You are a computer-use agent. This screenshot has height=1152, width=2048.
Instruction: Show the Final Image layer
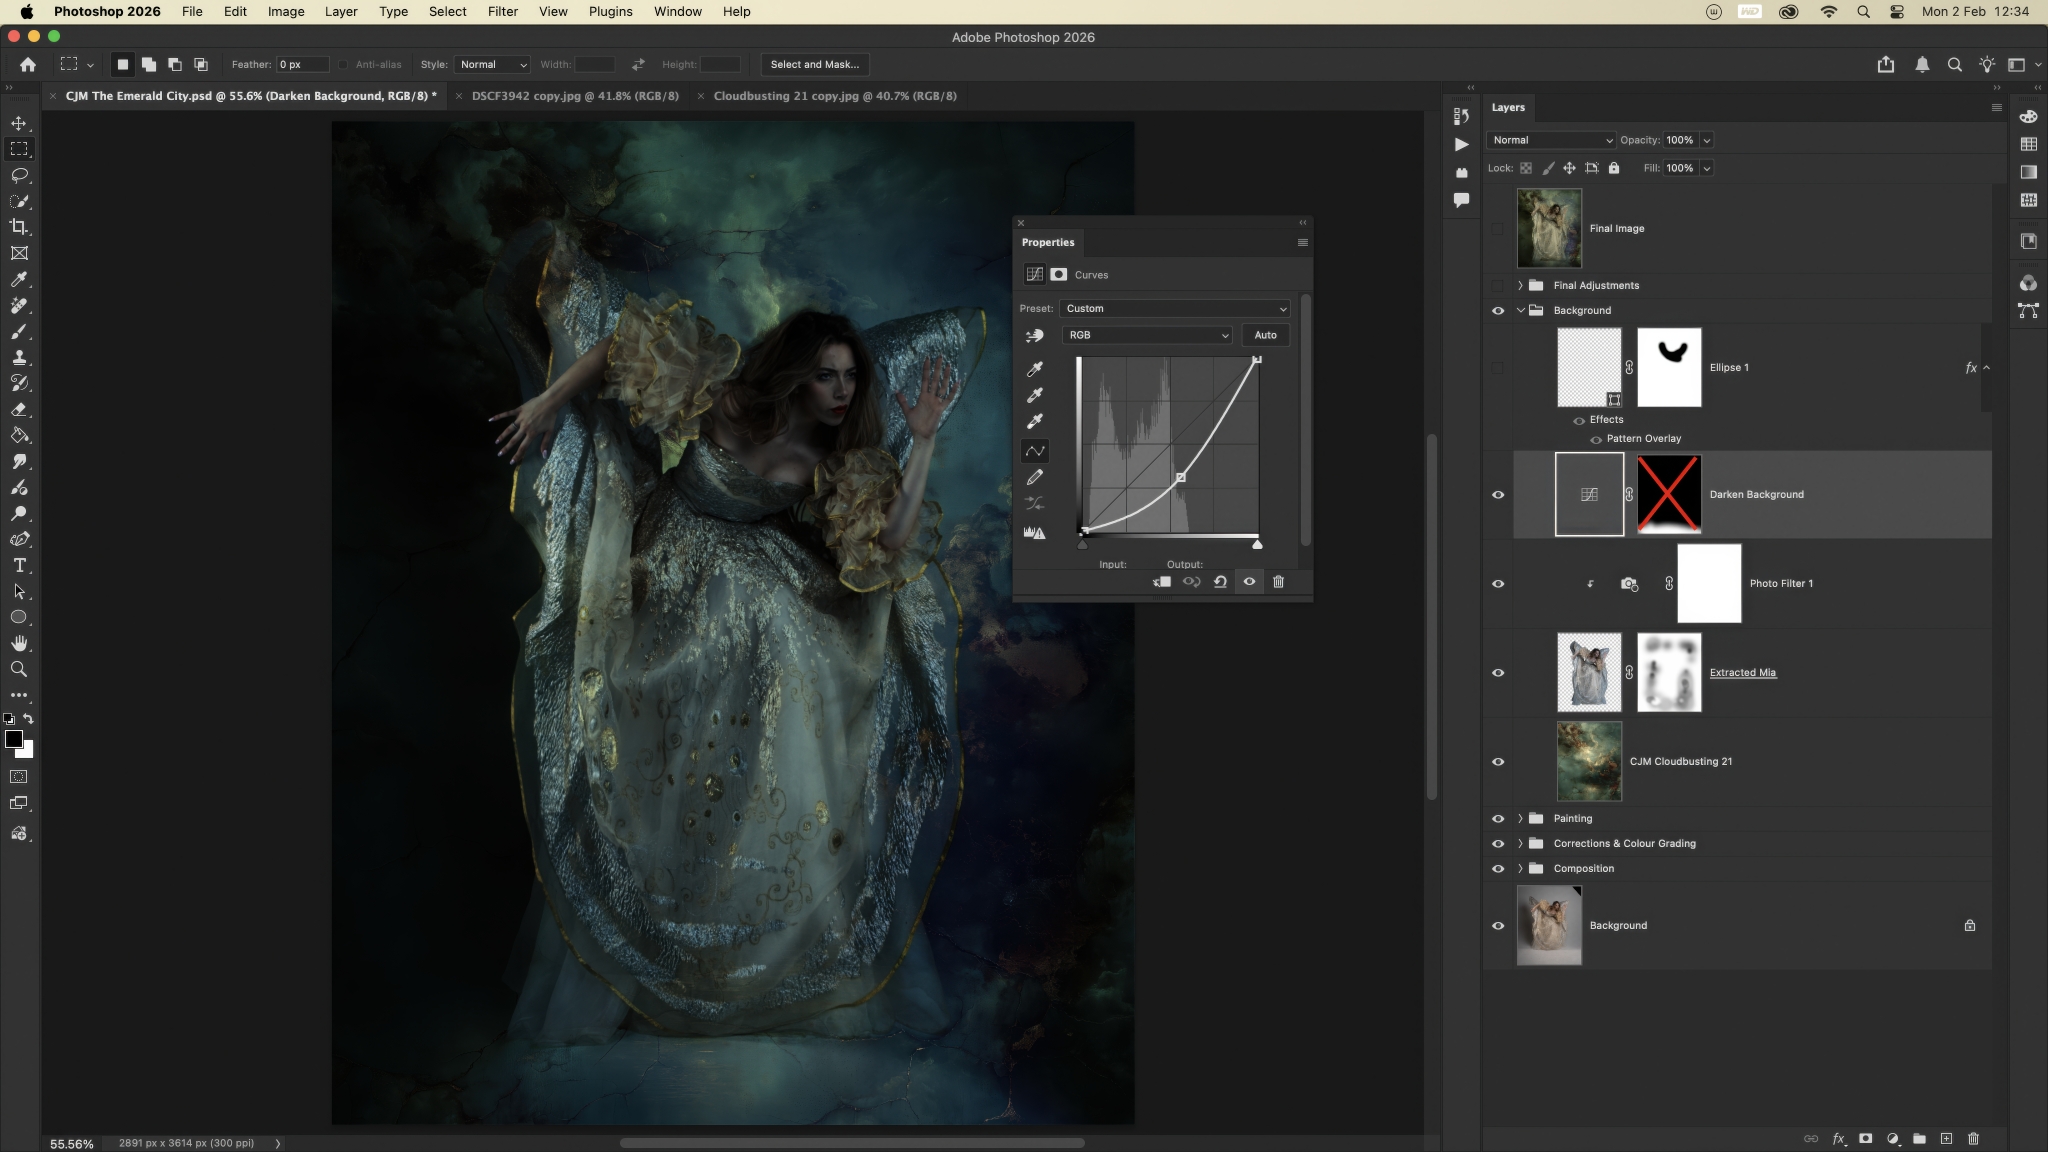click(1498, 229)
